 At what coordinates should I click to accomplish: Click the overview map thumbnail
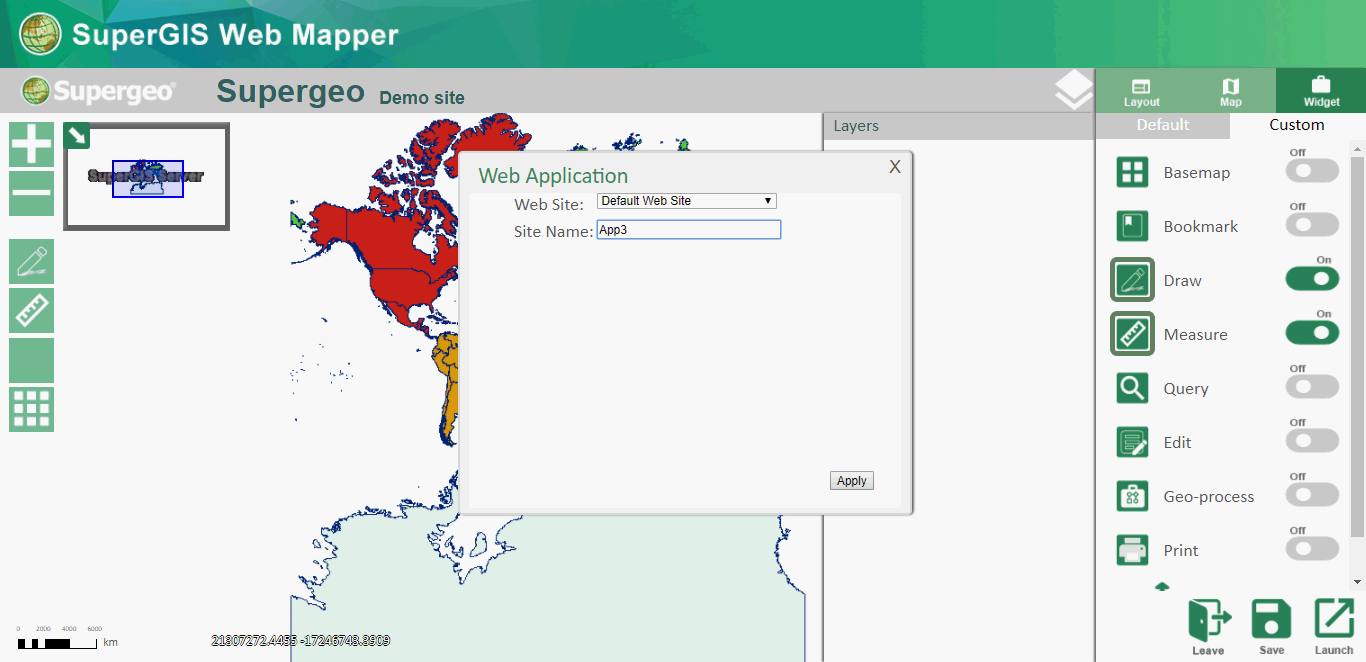pos(147,177)
